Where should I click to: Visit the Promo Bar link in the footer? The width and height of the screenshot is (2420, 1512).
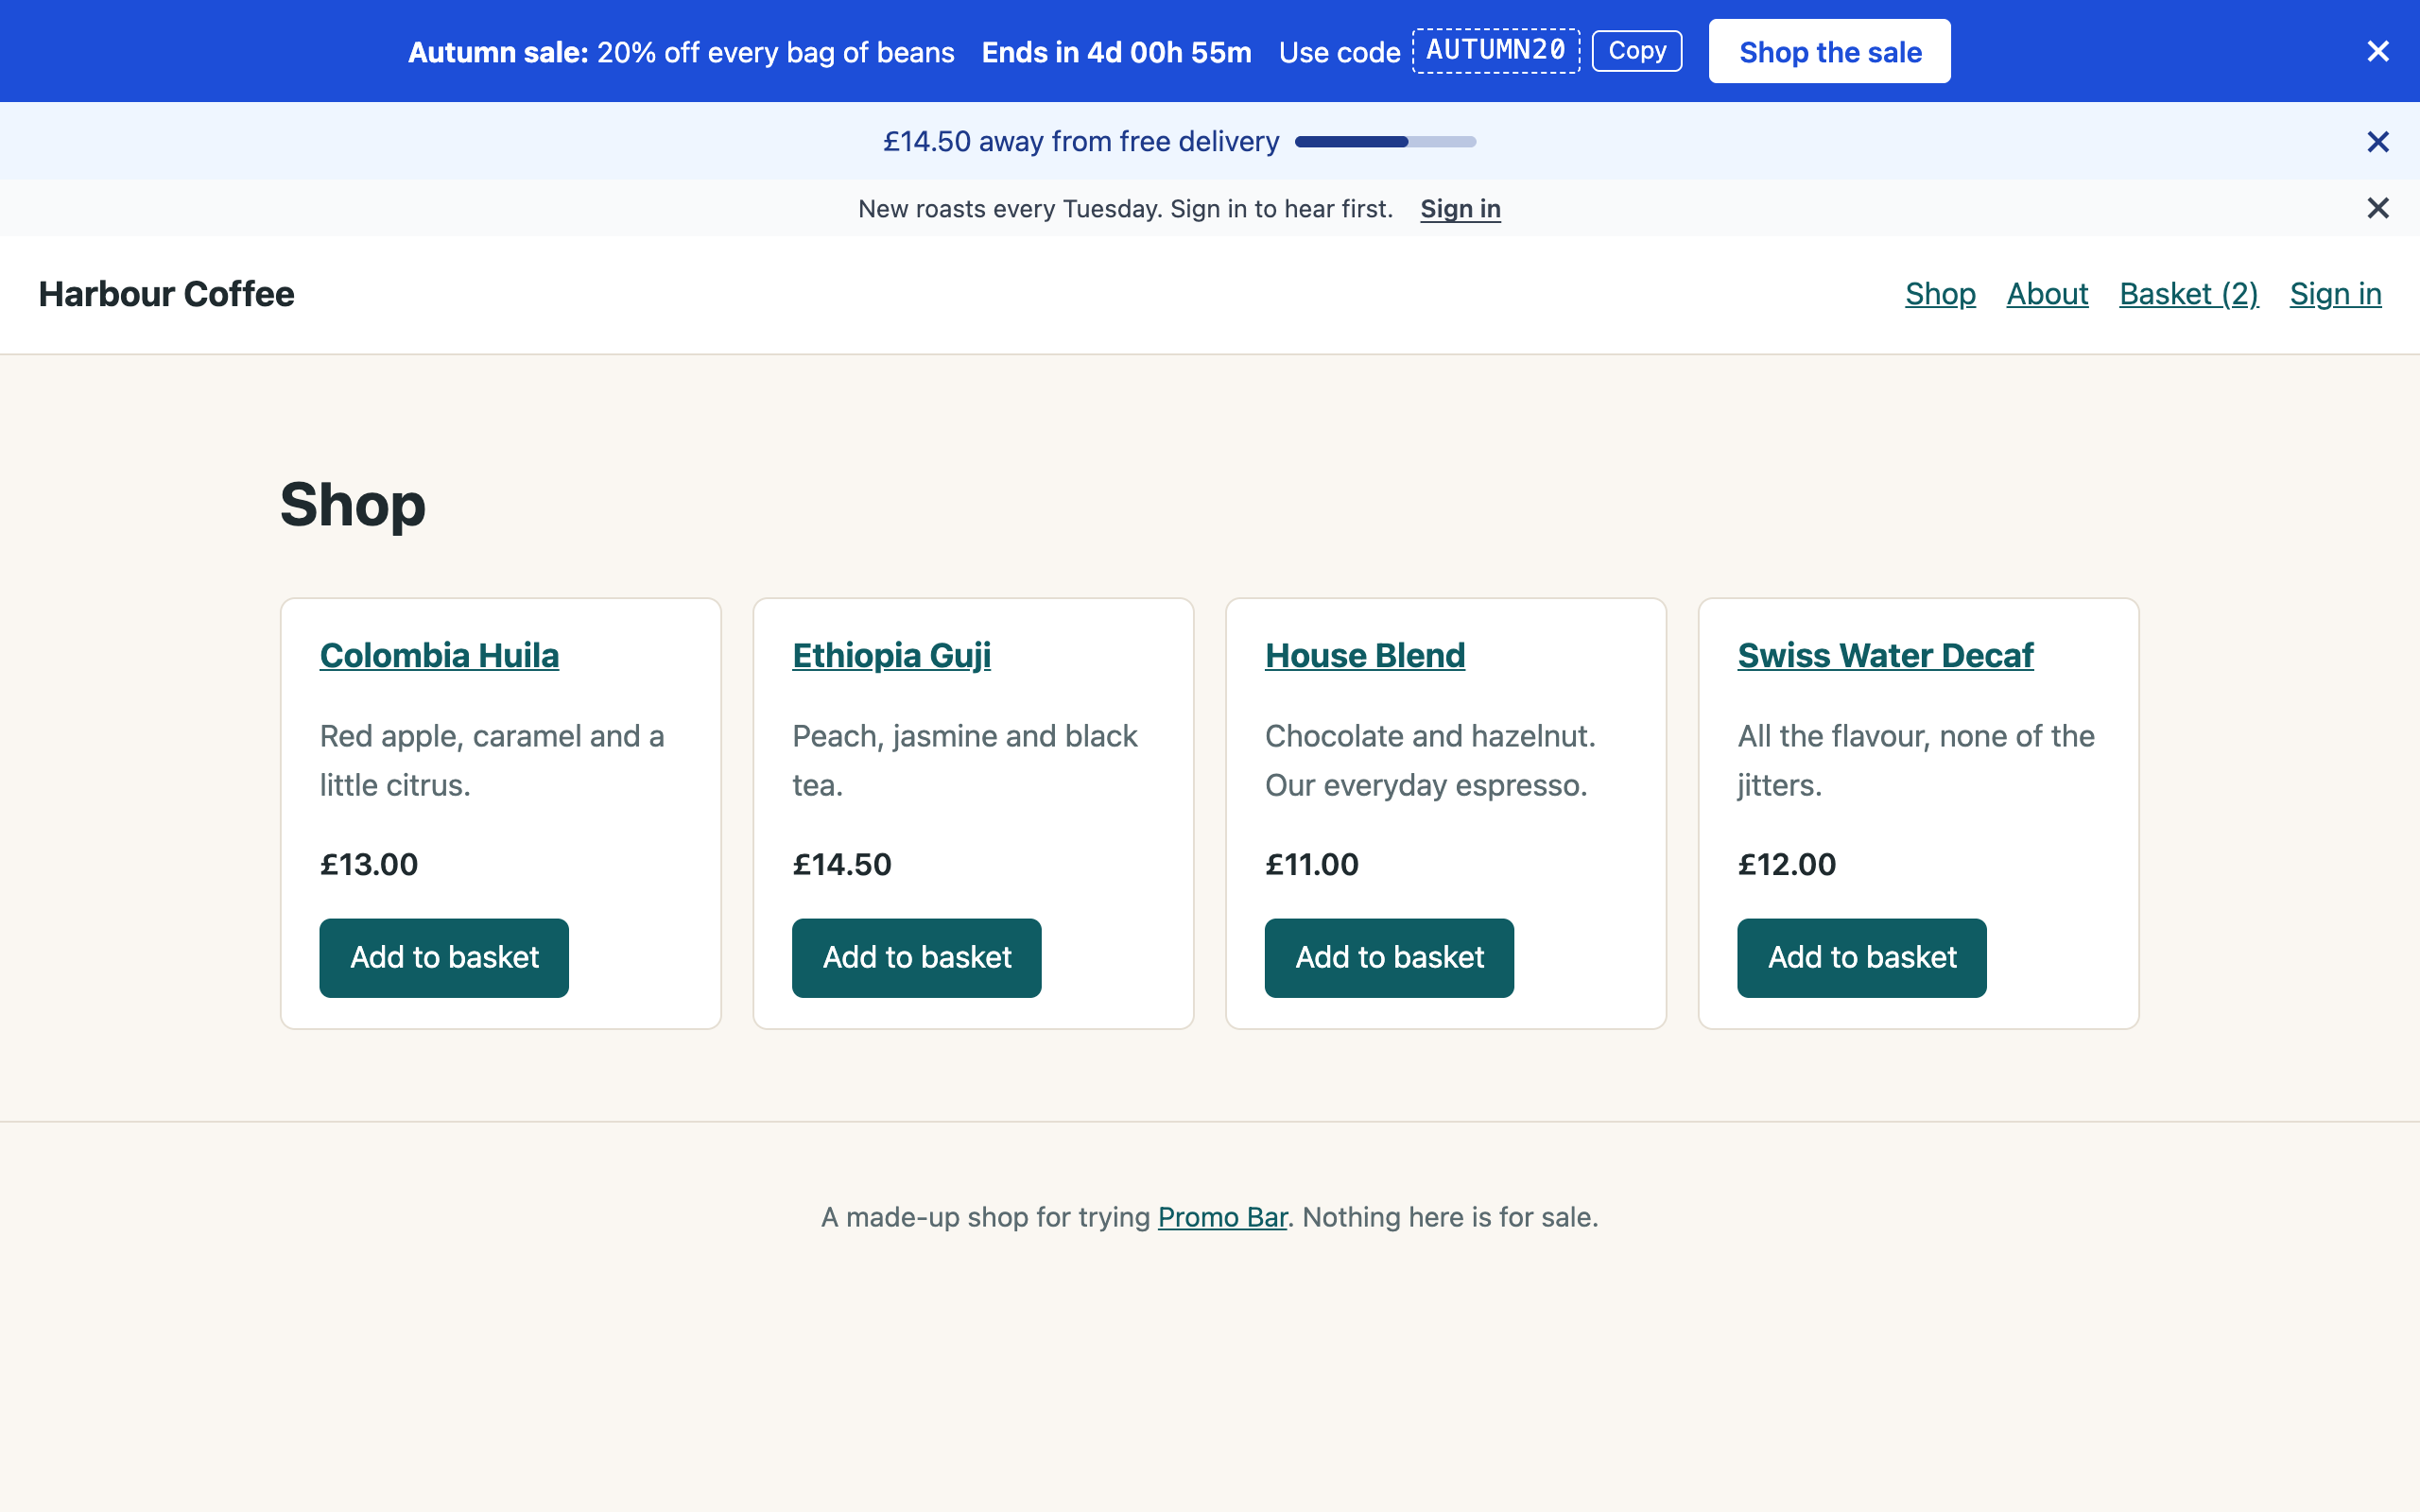tap(1222, 1217)
